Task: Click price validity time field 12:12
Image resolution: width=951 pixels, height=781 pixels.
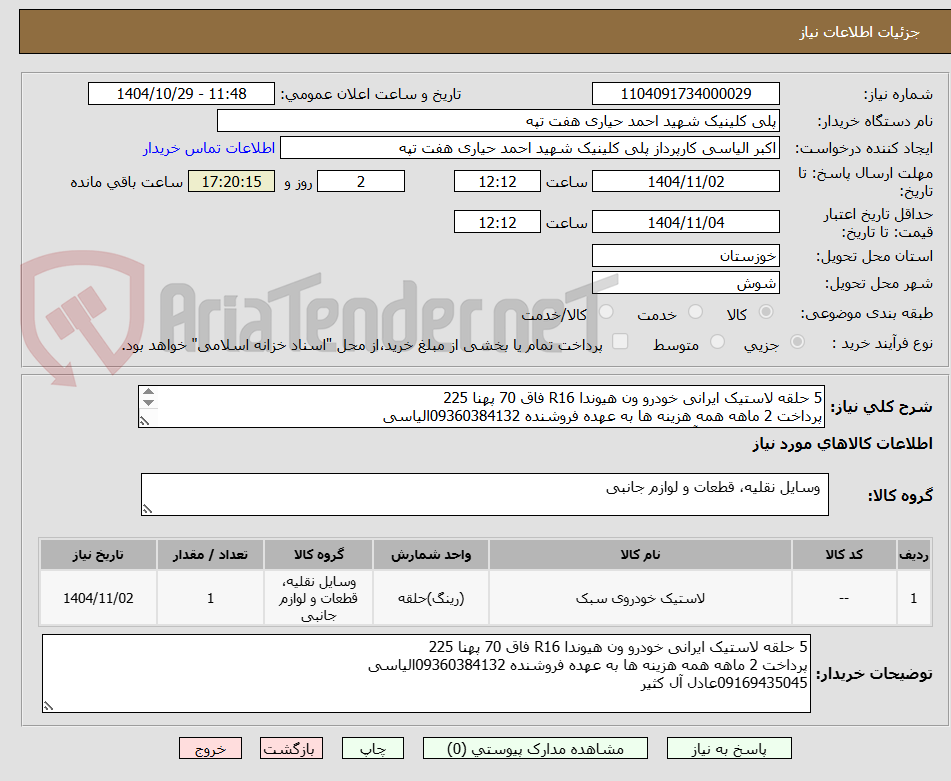Action: point(497,222)
